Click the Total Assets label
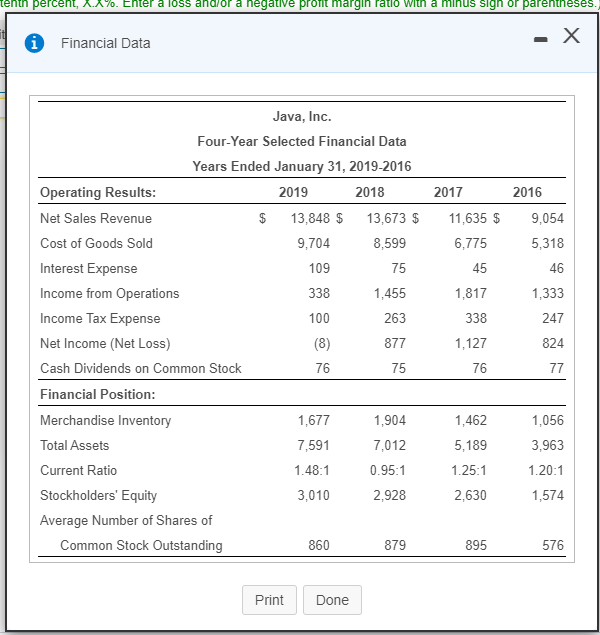This screenshot has height=635, width=600. 74,445
